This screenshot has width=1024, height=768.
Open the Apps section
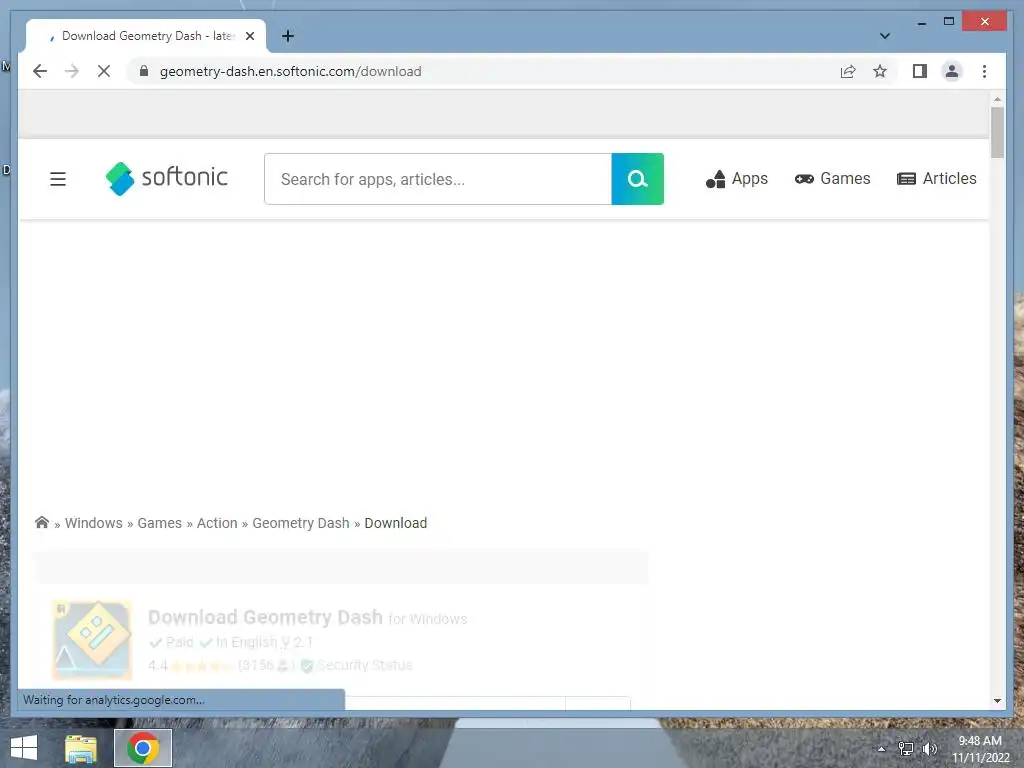pyautogui.click(x=737, y=178)
